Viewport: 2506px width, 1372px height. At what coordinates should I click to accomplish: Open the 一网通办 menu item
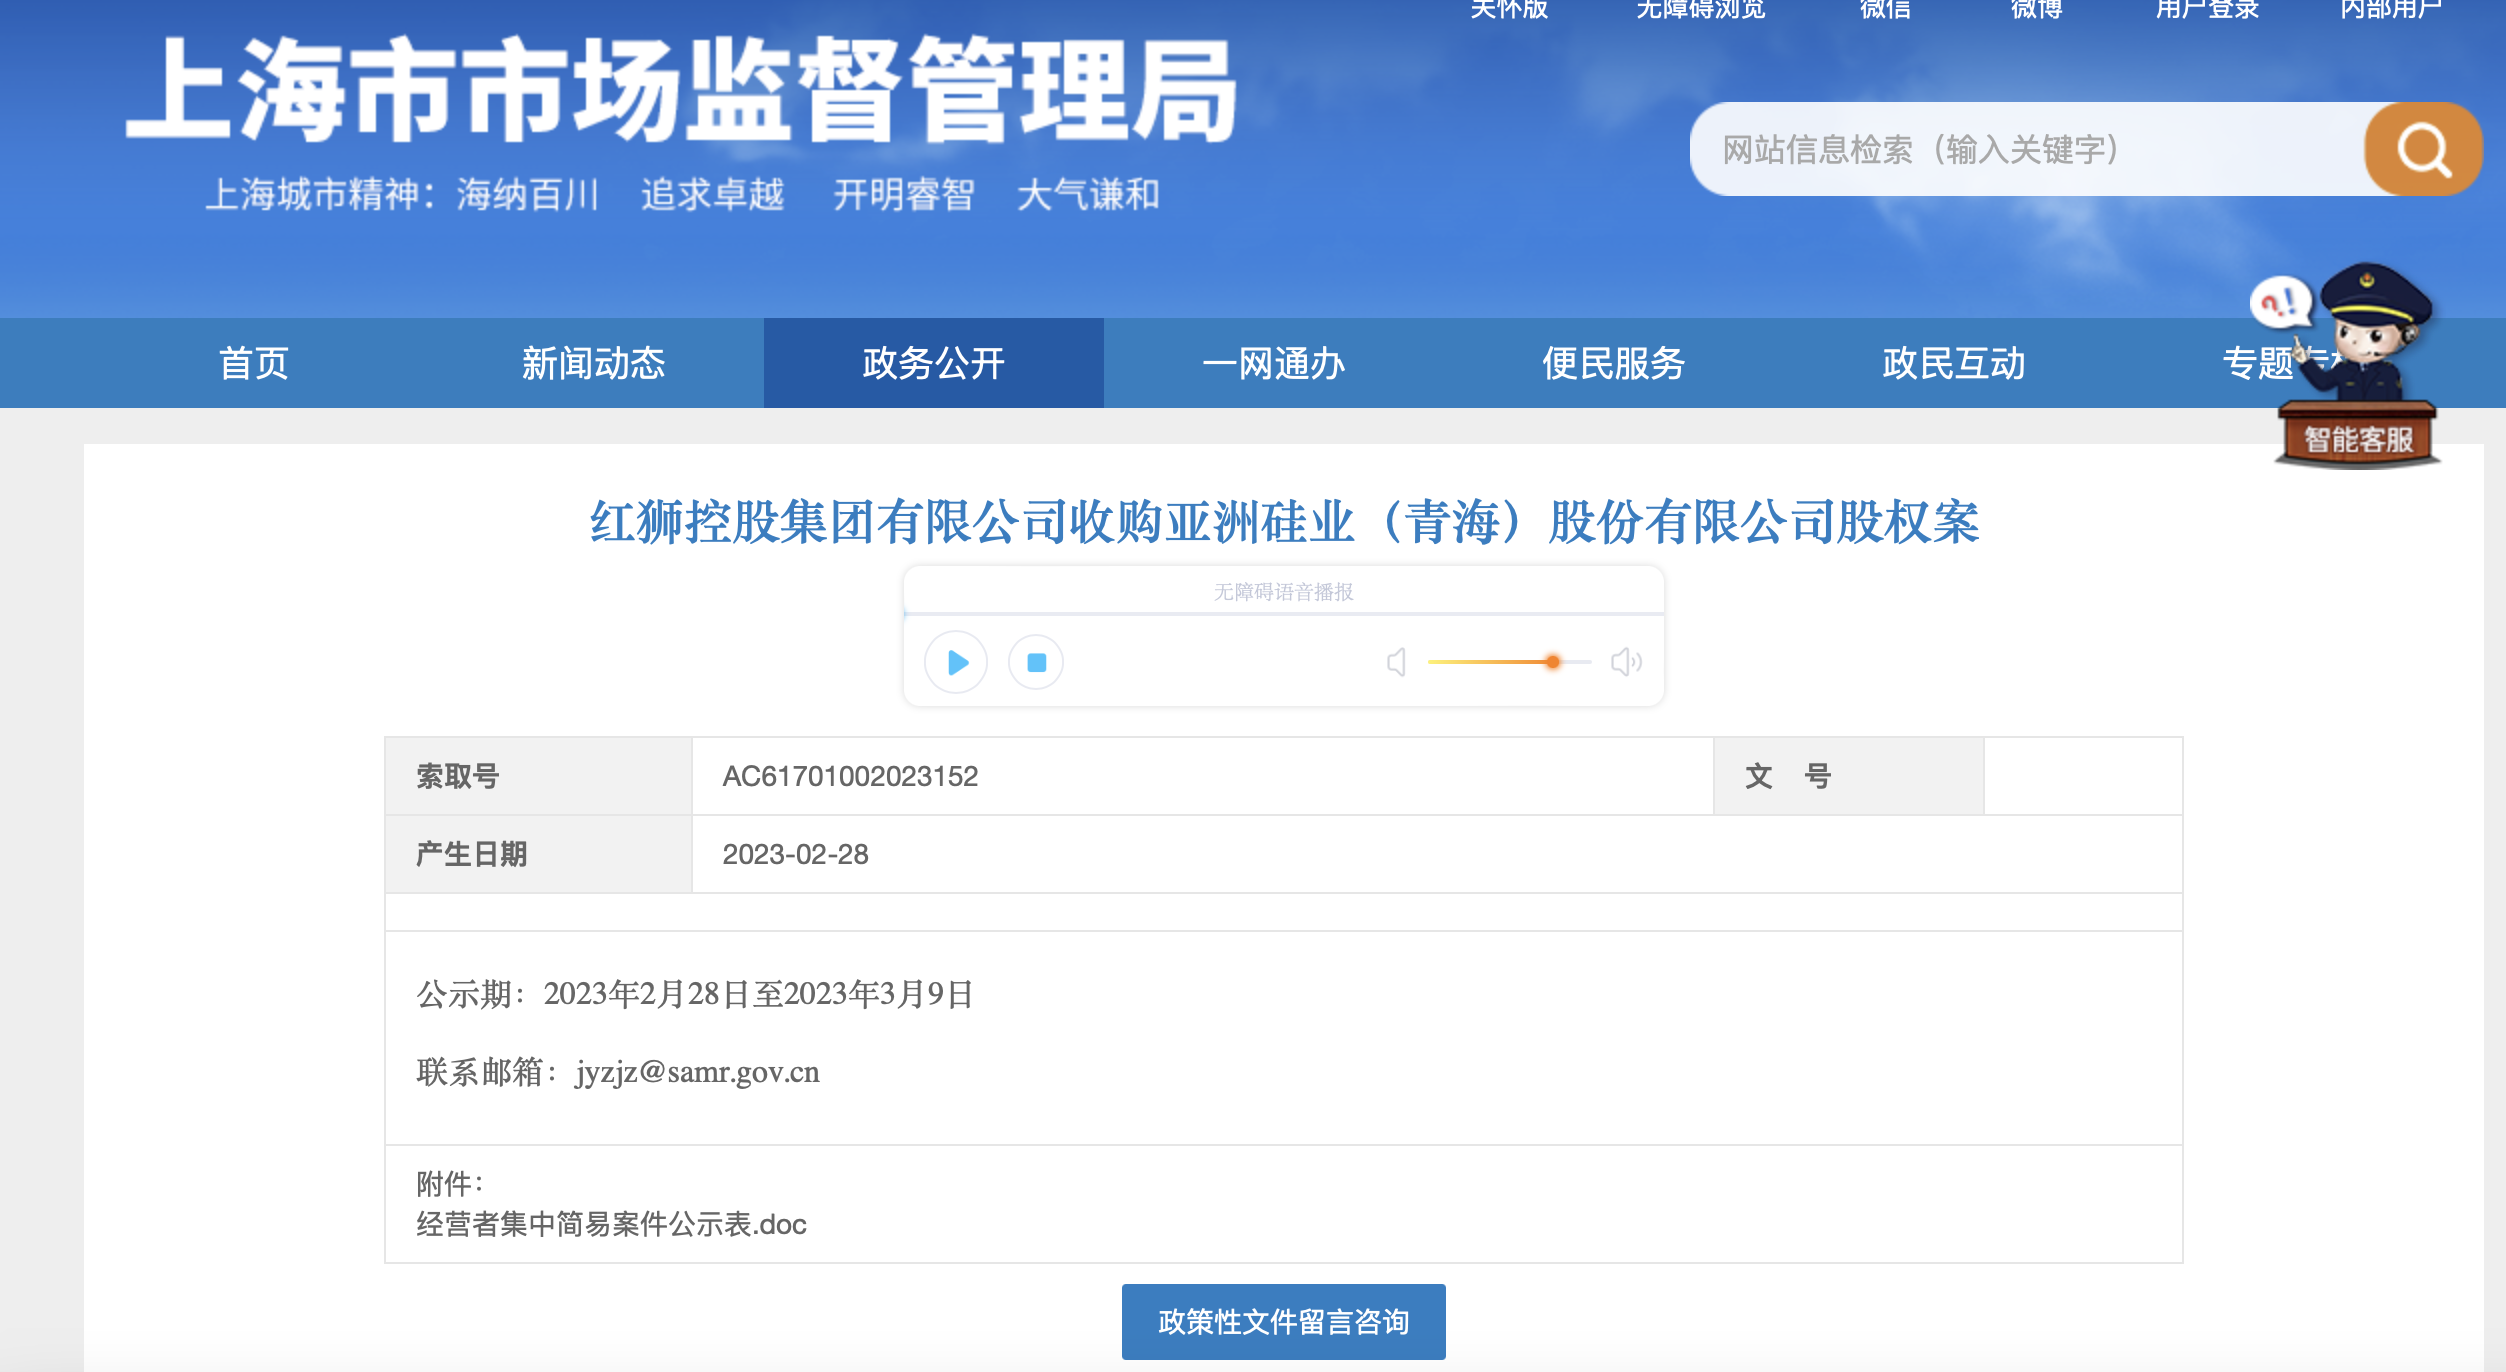[x=1273, y=363]
